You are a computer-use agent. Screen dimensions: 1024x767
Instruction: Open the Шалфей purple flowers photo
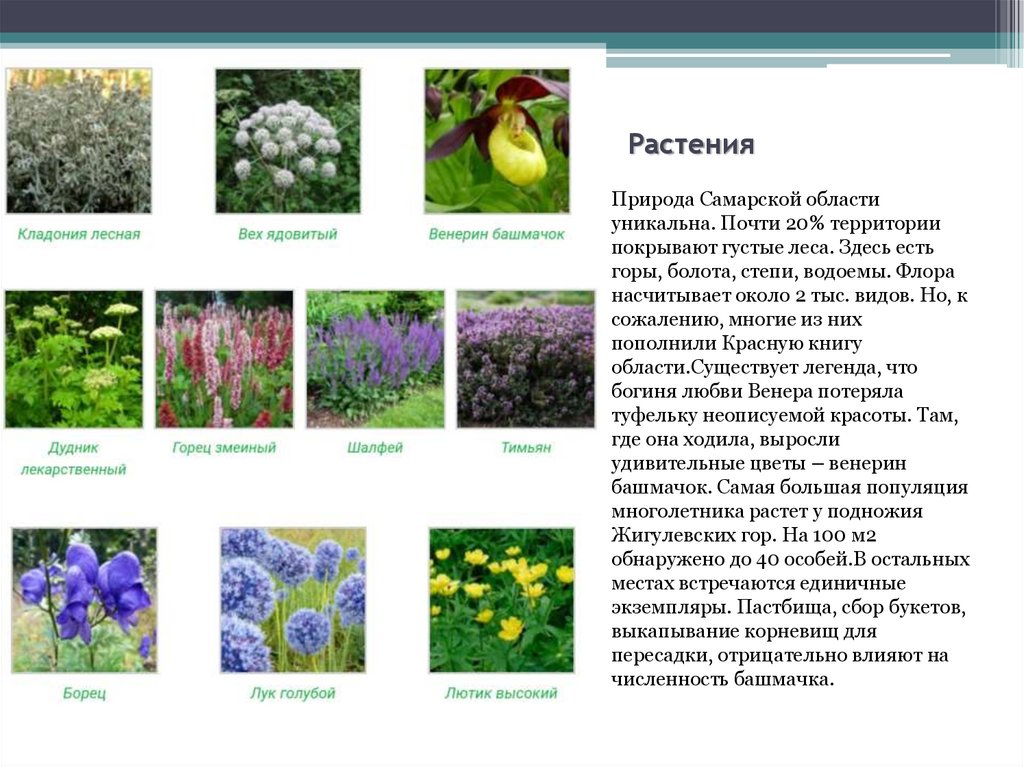376,359
